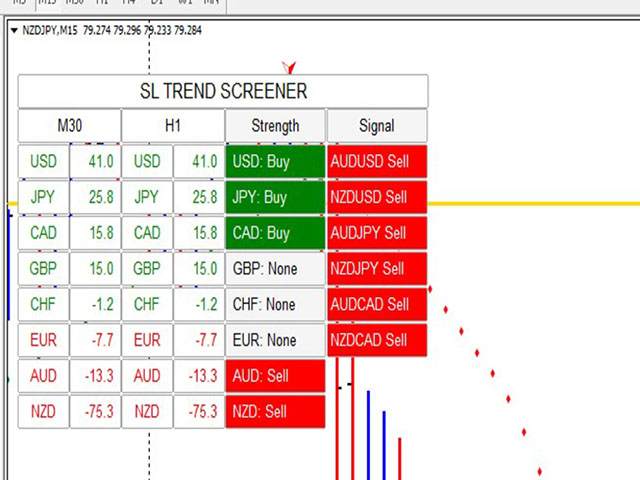Select AUD in the M30 column

[x=43, y=376]
